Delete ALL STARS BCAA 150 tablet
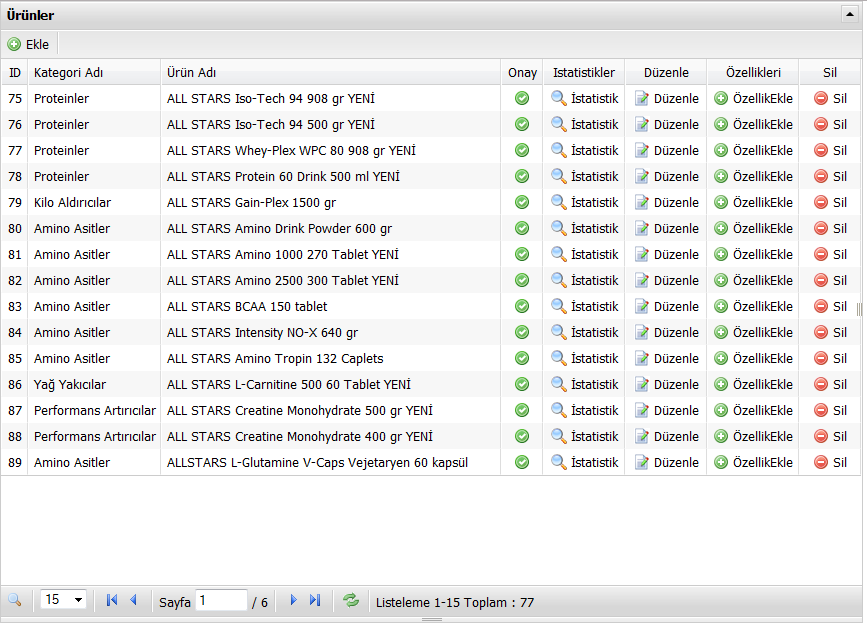This screenshot has width=867, height=624. point(831,306)
